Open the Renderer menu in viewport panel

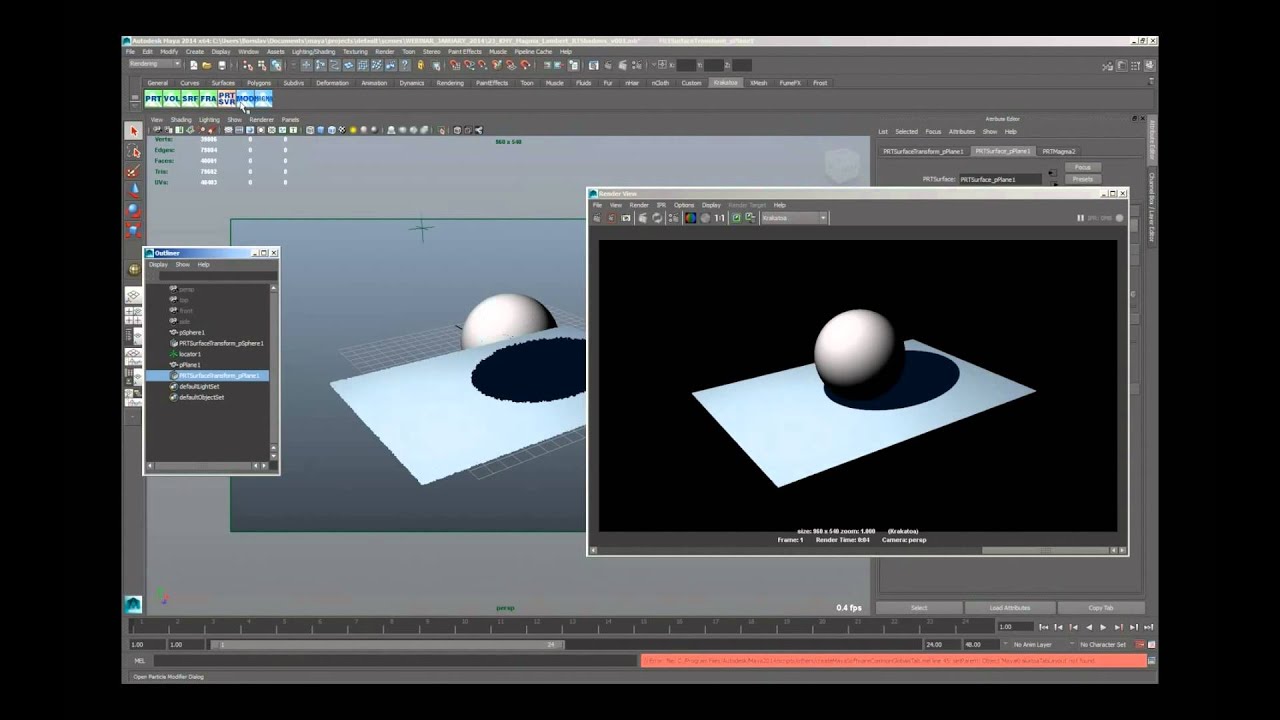(x=261, y=119)
